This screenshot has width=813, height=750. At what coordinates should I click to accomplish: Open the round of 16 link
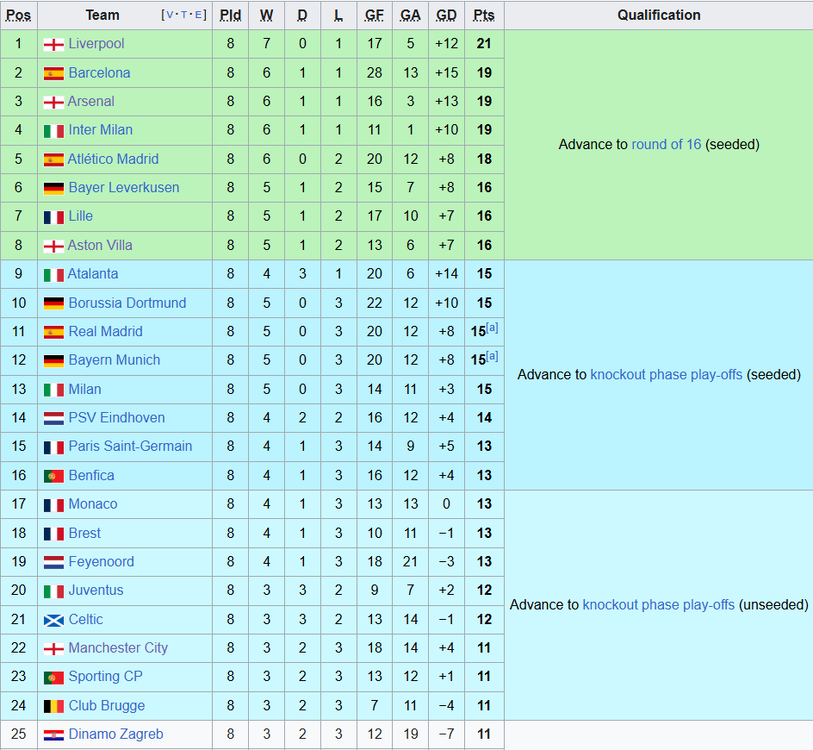tap(666, 144)
